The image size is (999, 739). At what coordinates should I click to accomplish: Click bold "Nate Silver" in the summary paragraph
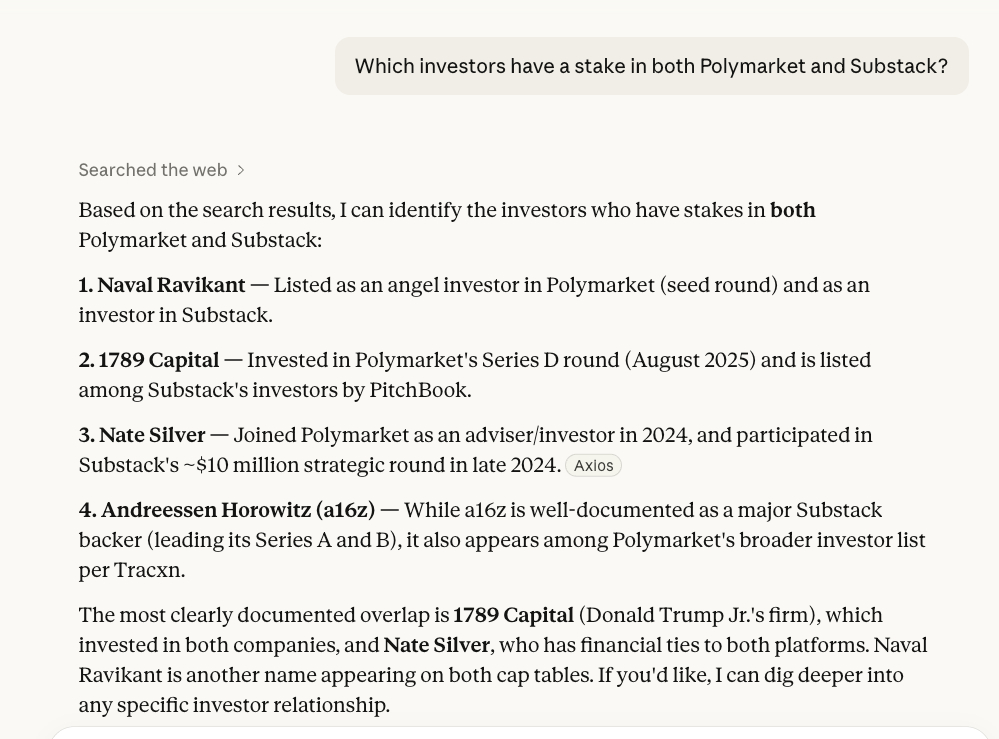point(437,646)
